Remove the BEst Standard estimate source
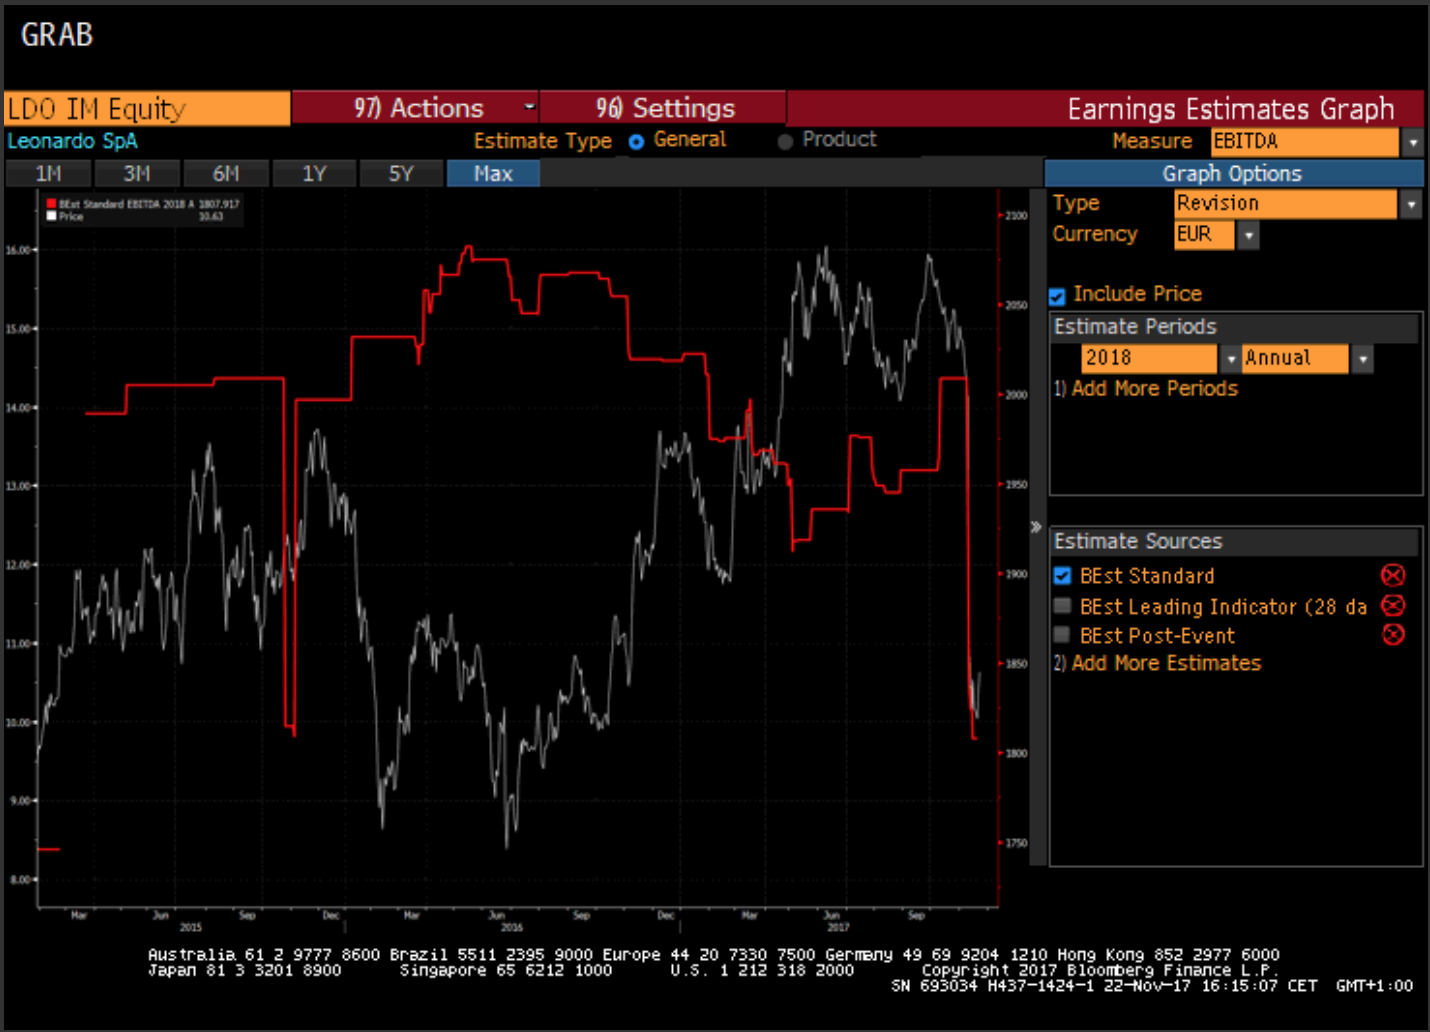Screen dimensions: 1430x1032 pyautogui.click(x=1393, y=575)
